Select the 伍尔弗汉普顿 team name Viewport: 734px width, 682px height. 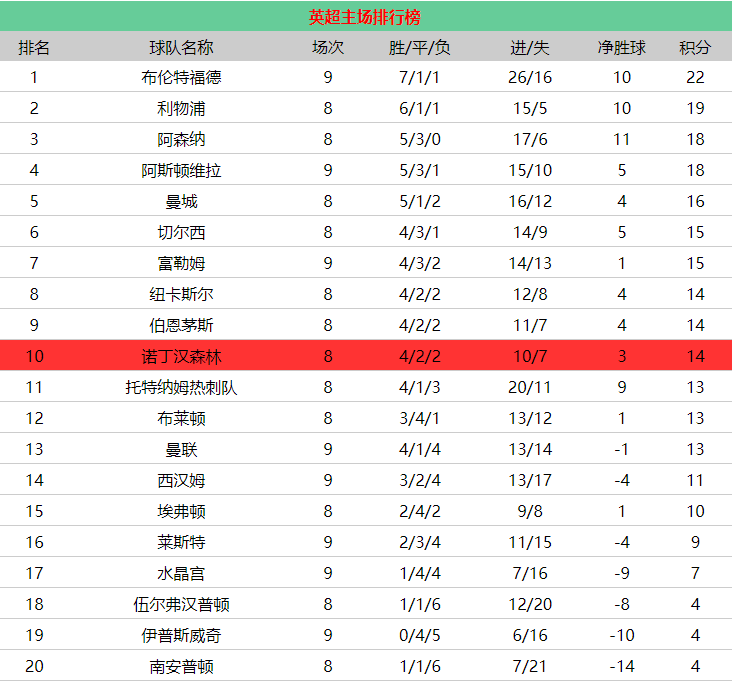(x=181, y=604)
